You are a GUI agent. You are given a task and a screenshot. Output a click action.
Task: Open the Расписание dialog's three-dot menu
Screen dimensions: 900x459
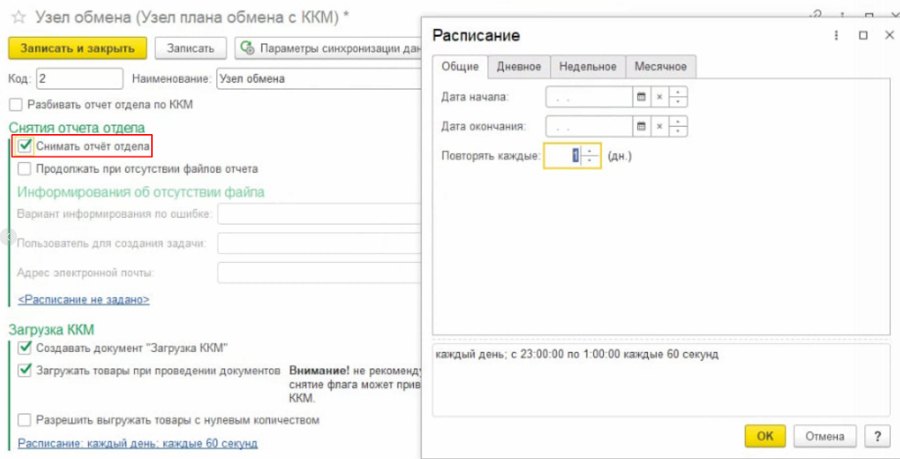pyautogui.click(x=836, y=36)
